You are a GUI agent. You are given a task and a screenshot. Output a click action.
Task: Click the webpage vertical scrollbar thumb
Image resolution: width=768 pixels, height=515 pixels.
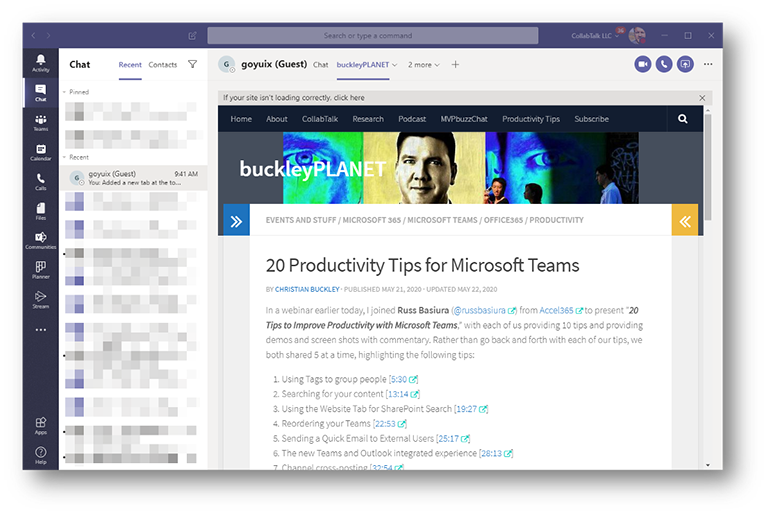tap(708, 167)
